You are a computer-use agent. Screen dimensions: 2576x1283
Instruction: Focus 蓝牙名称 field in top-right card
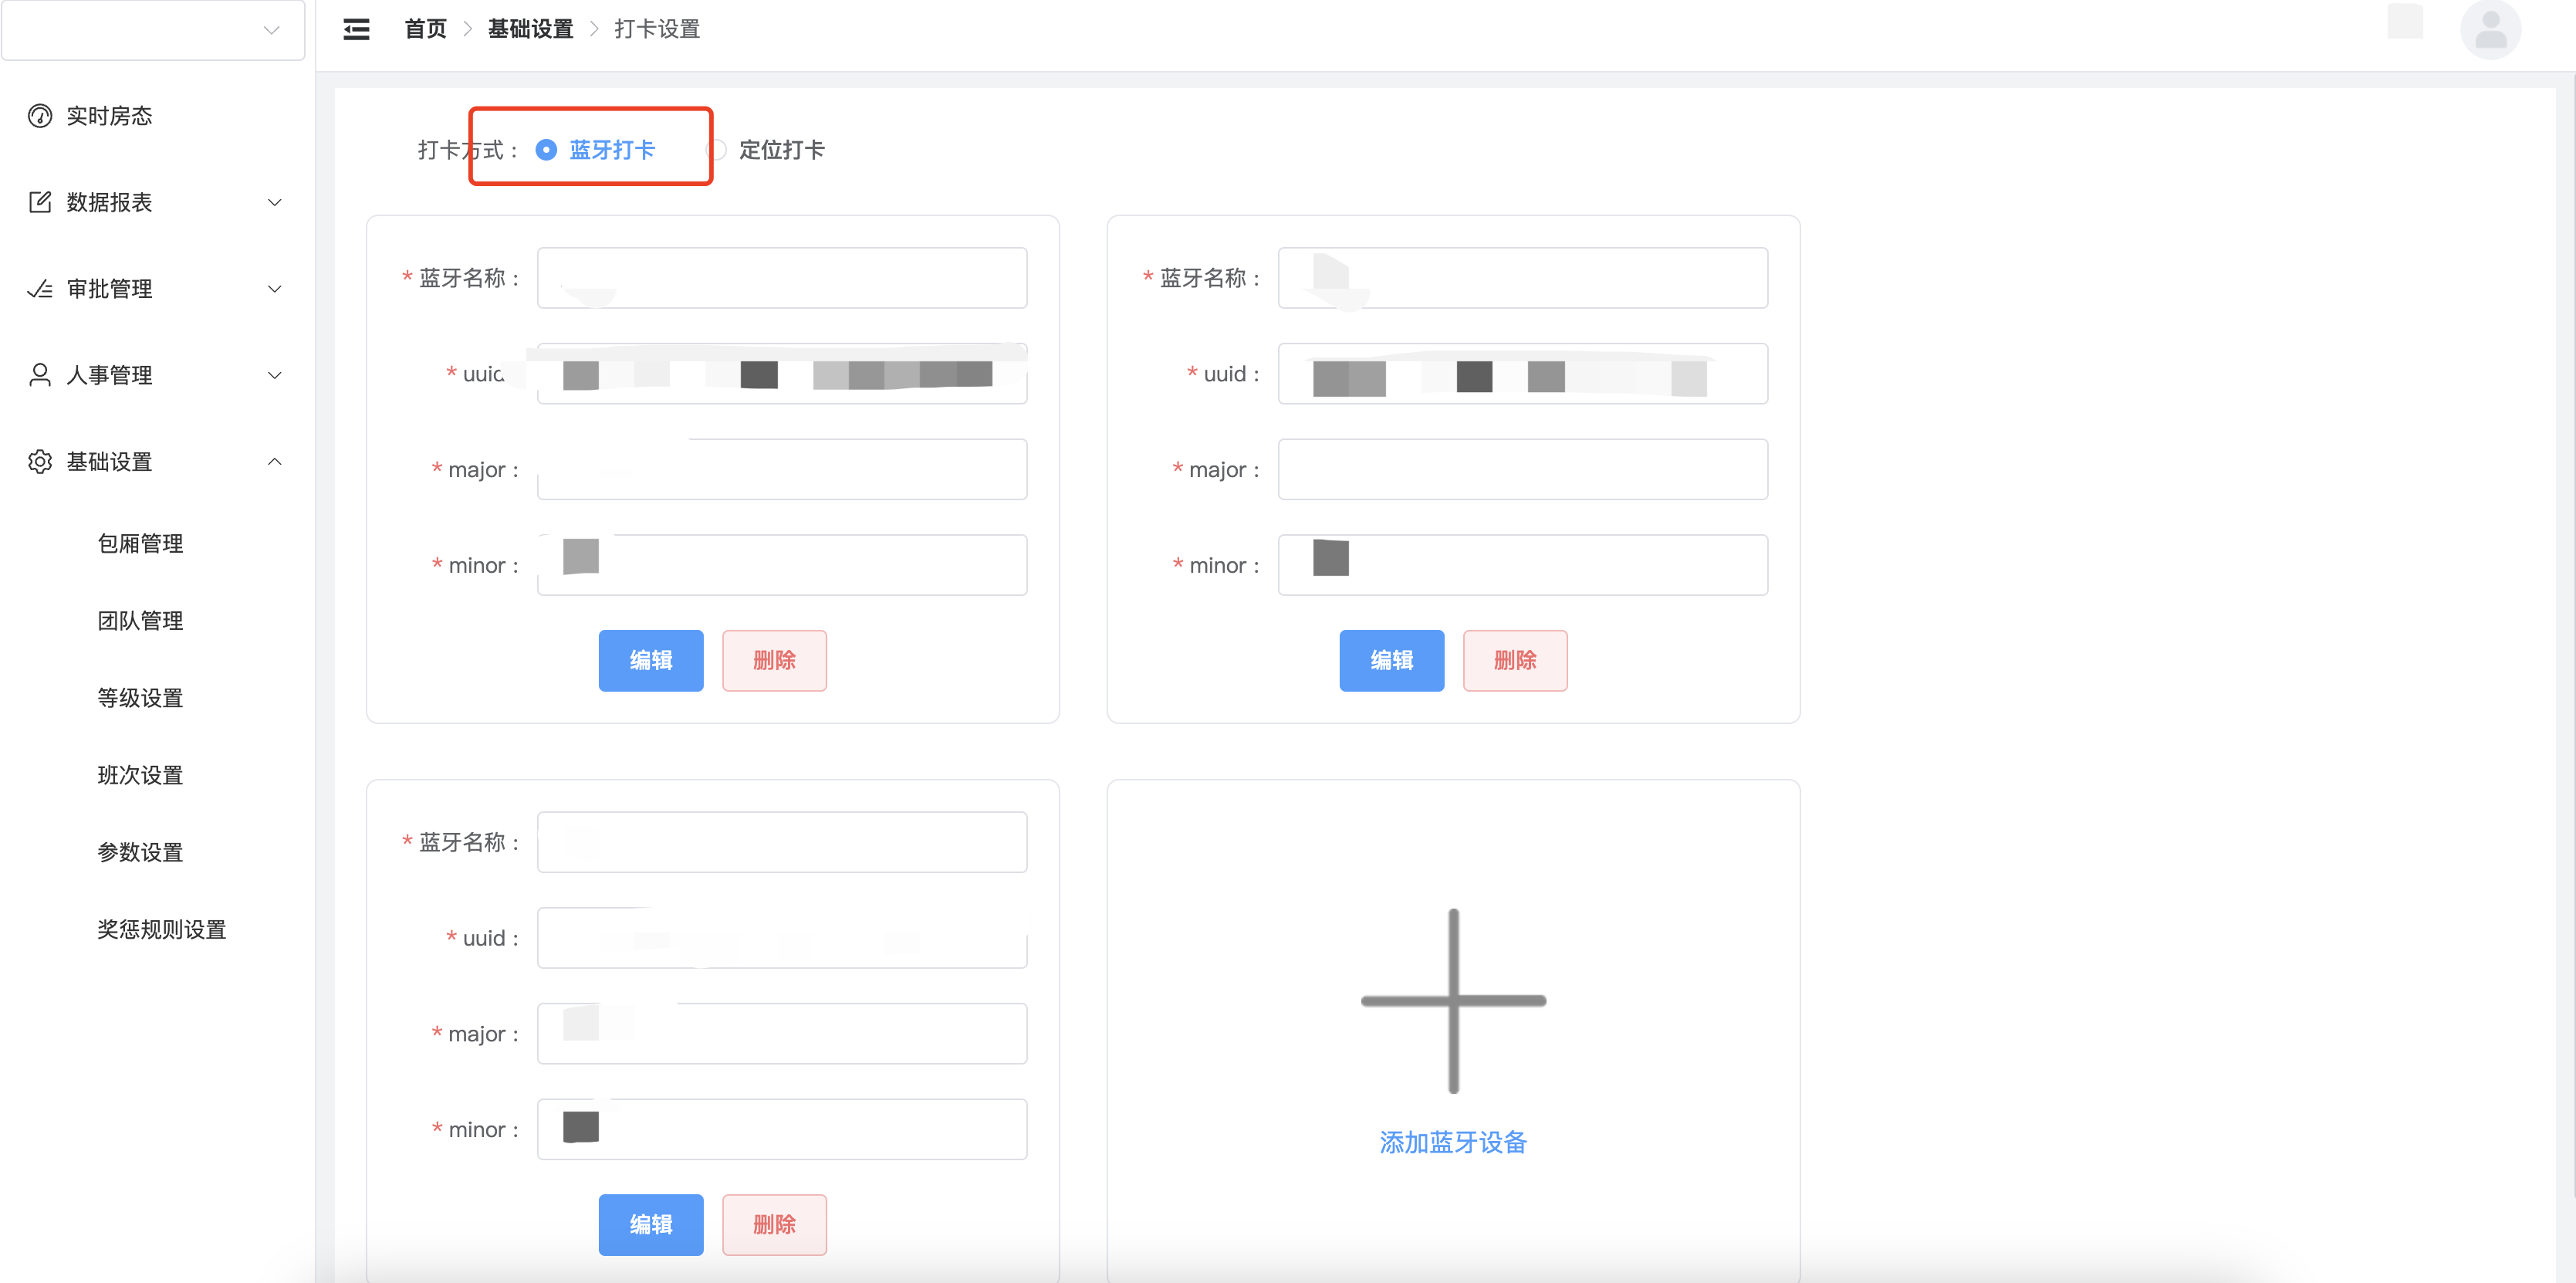click(x=1523, y=278)
